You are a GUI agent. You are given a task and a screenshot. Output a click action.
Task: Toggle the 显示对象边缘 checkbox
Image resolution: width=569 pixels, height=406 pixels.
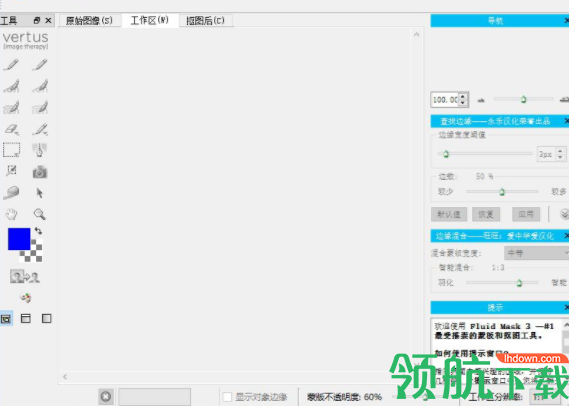point(227,397)
